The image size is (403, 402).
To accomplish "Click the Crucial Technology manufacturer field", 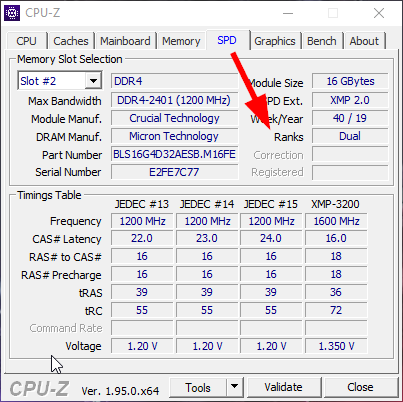I will tap(174, 118).
